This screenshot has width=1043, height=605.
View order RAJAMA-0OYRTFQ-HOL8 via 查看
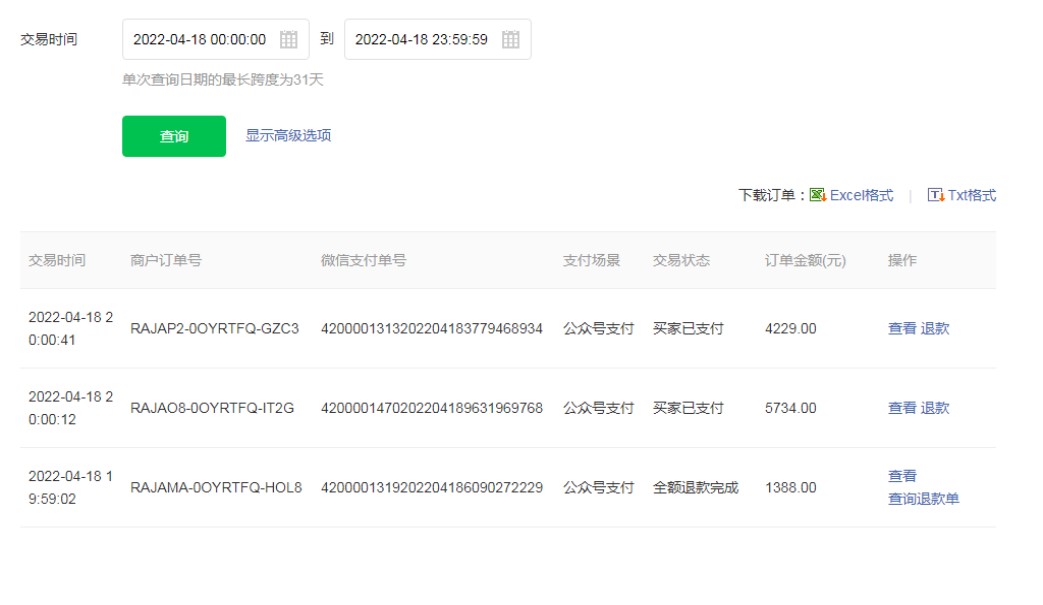point(902,477)
